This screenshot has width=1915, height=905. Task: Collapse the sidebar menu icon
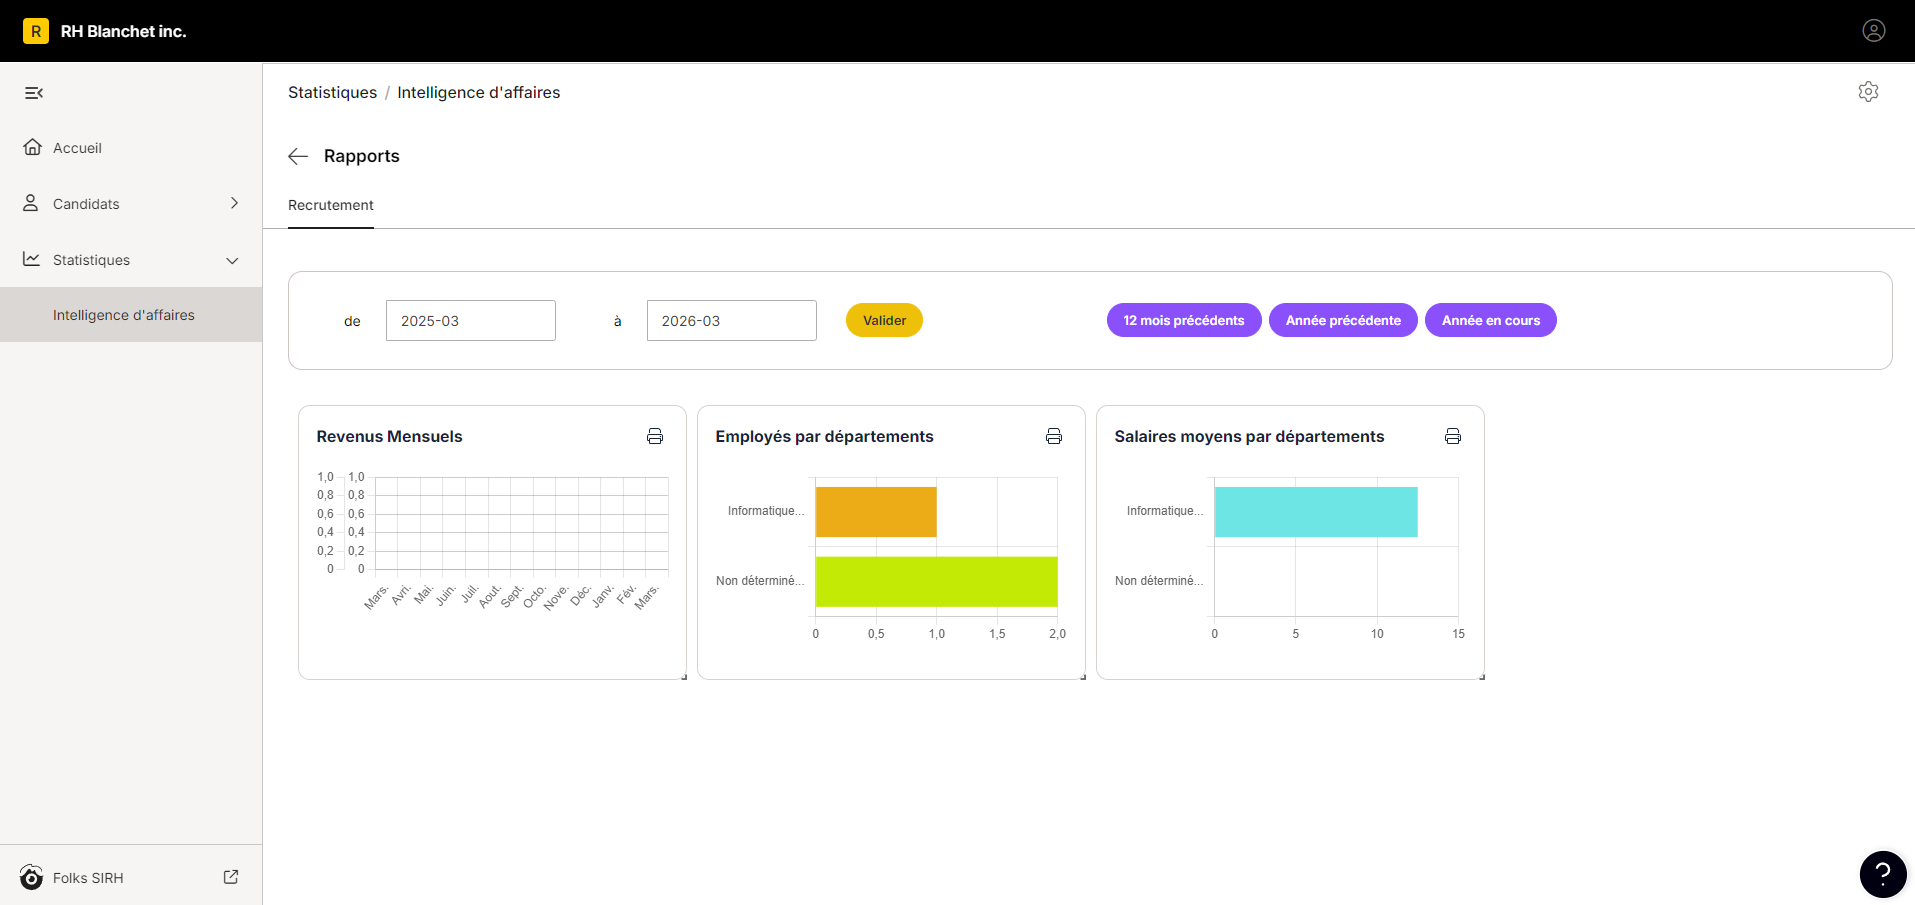click(x=34, y=93)
